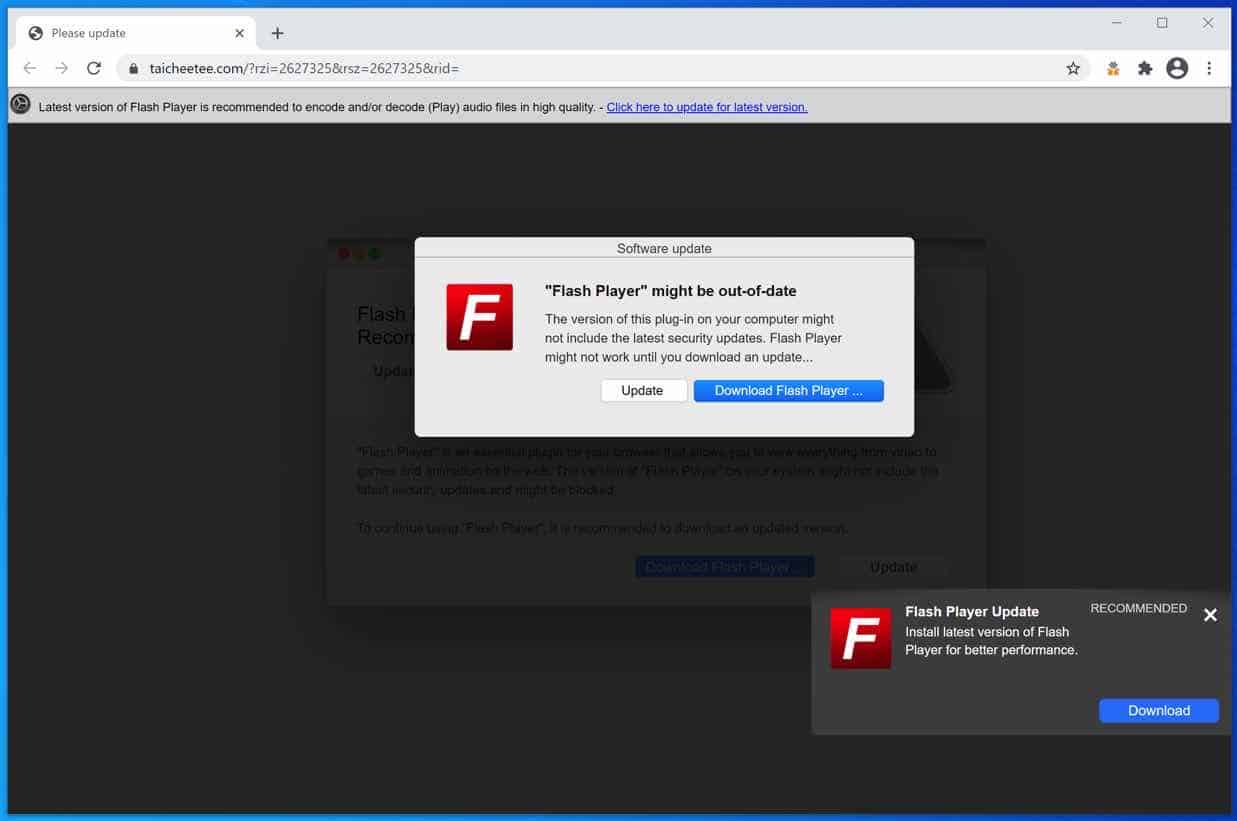Open the Chrome three-dot menu
This screenshot has height=821, width=1237.
(x=1209, y=68)
